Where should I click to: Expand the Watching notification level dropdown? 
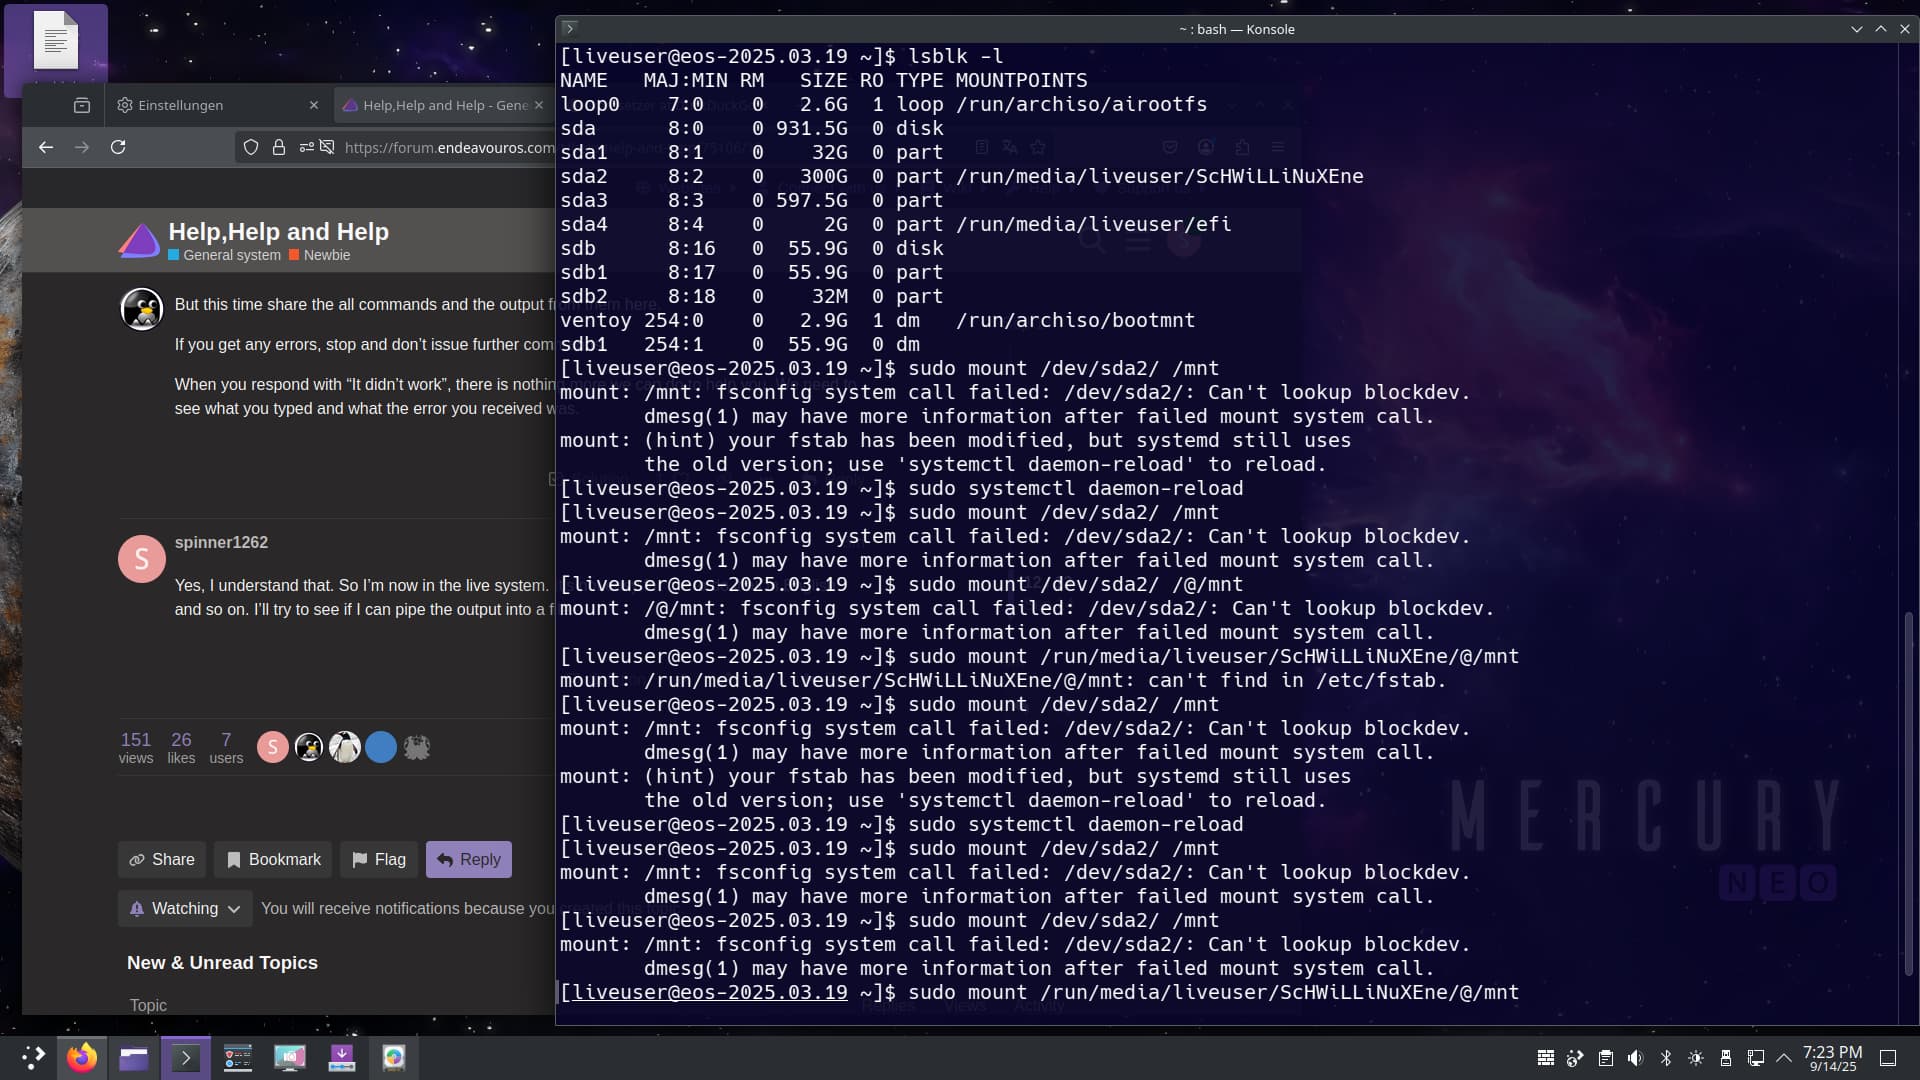click(x=185, y=908)
